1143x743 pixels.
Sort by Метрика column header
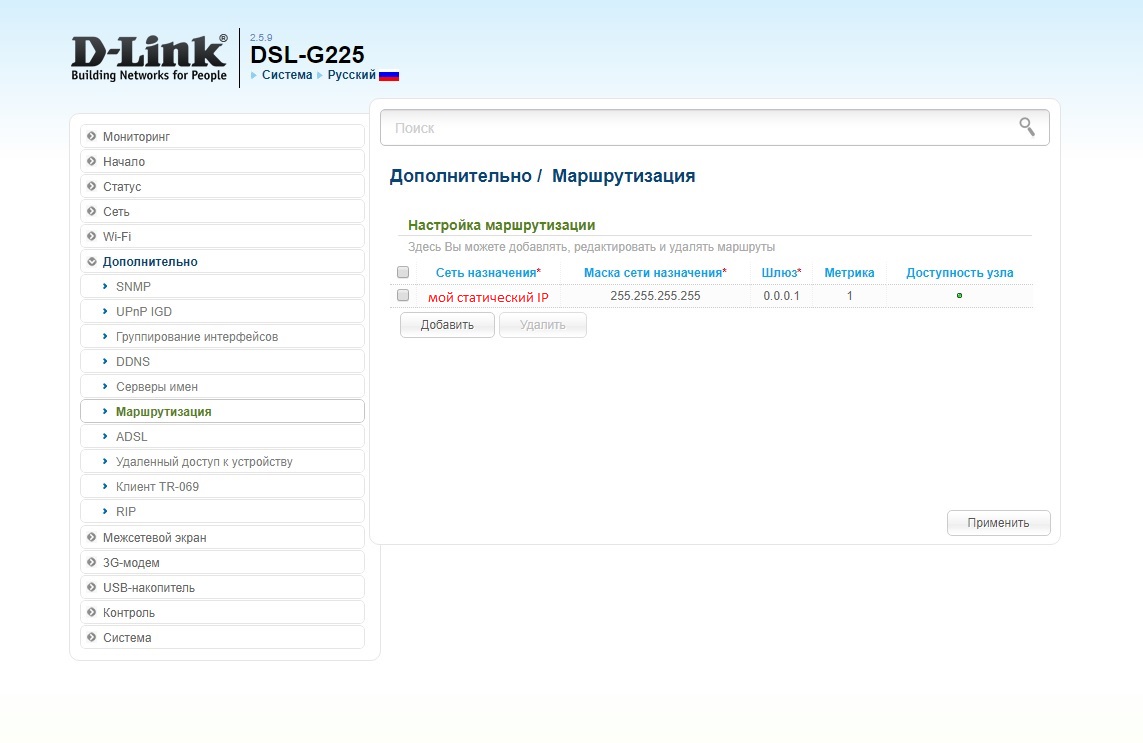pyautogui.click(x=849, y=273)
